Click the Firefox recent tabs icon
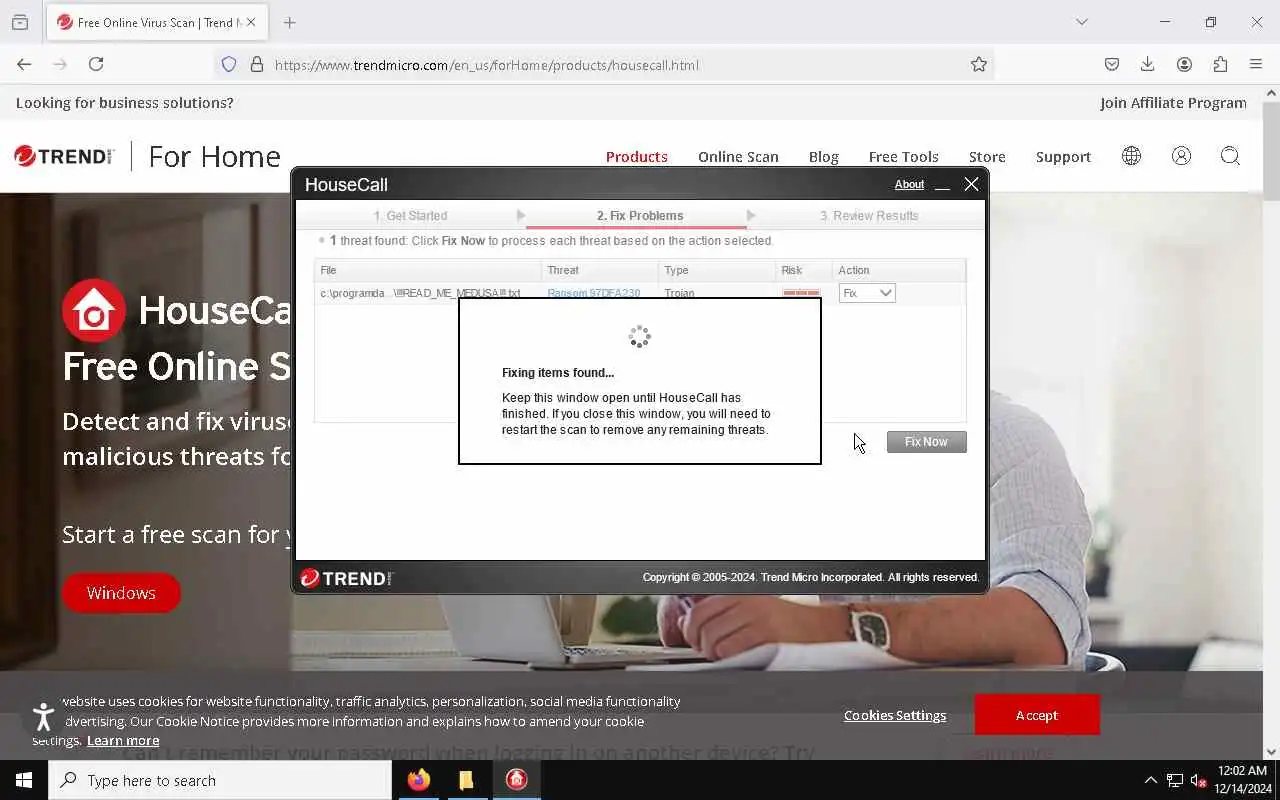 pos(20,22)
